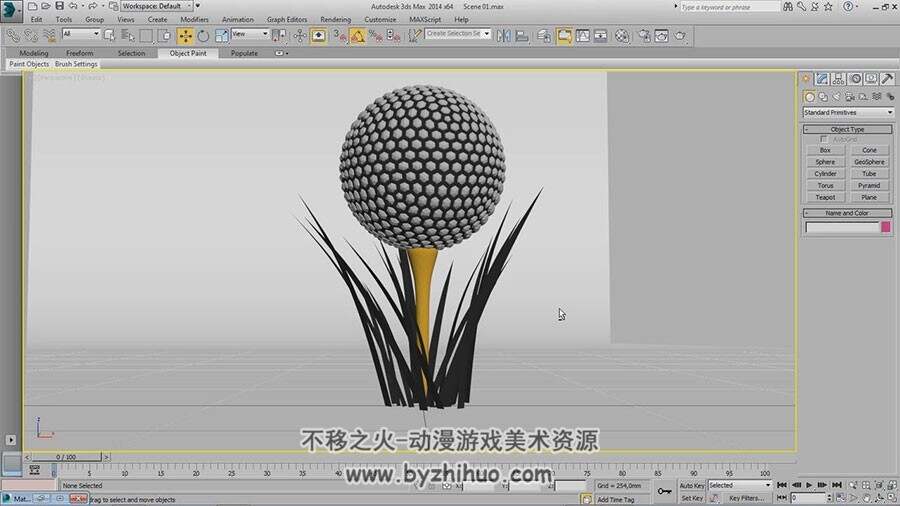Click the object name input field
The width and height of the screenshot is (900, 506).
842,228
